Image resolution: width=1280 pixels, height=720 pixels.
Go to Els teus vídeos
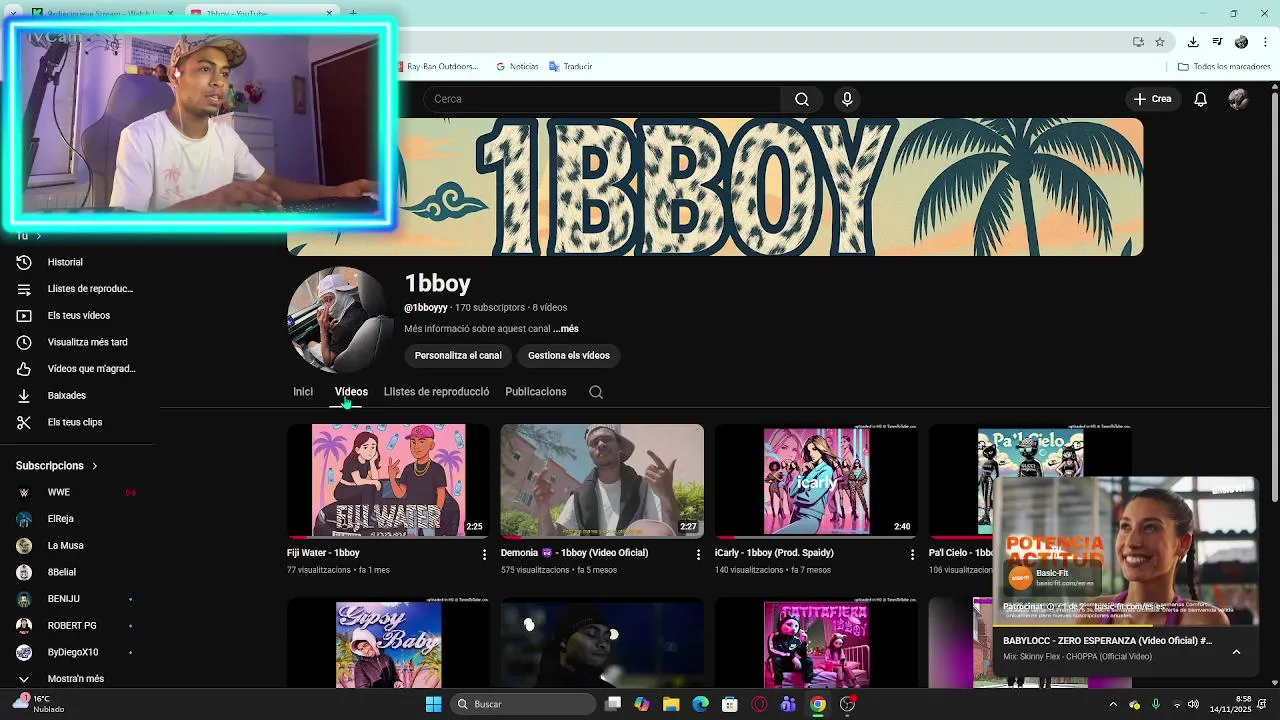pyautogui.click(x=77, y=315)
